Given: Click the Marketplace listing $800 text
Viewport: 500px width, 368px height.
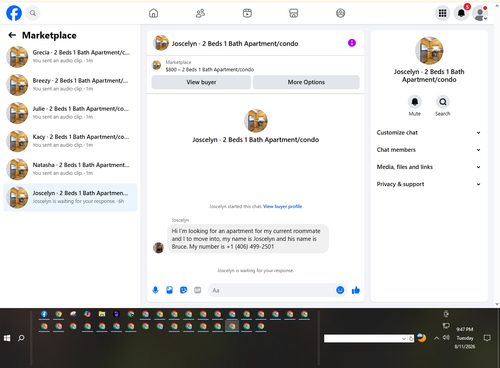Looking at the screenshot, I should pyautogui.click(x=210, y=70).
